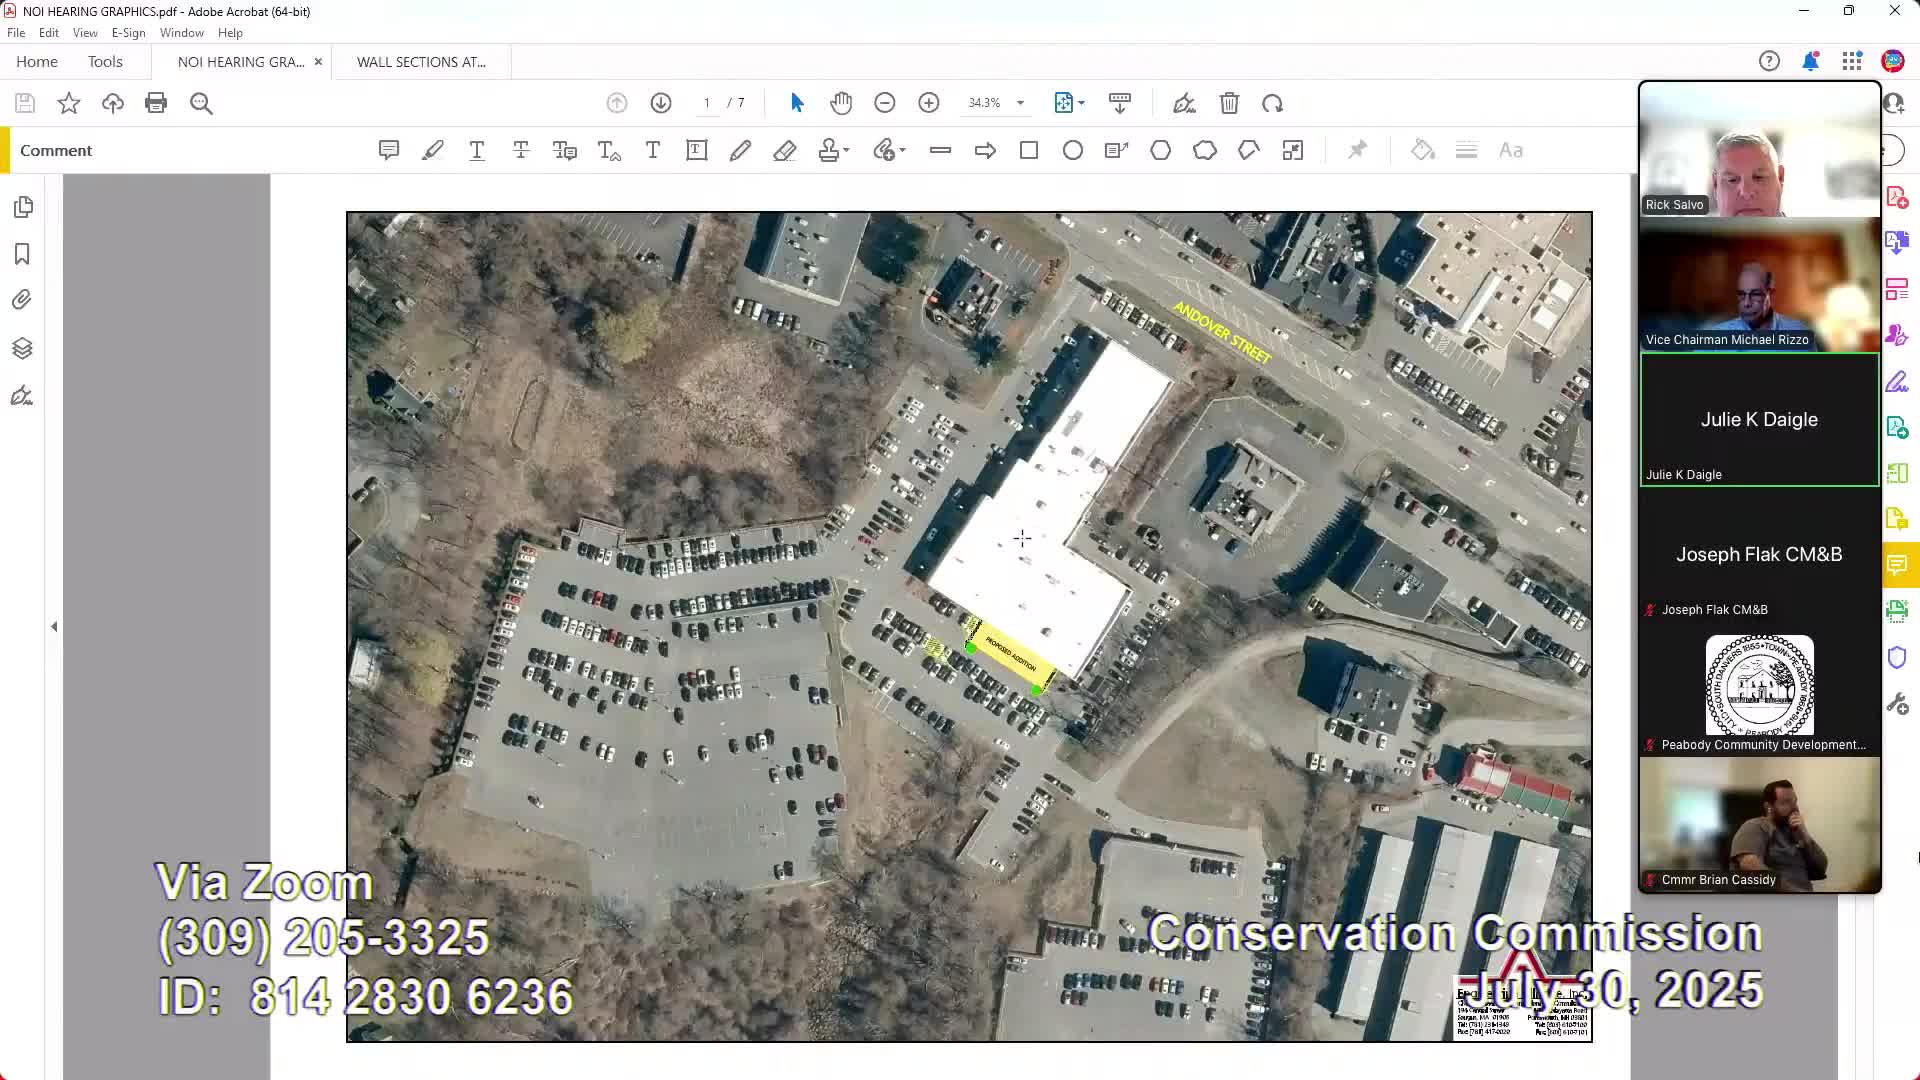
Task: Select the Strikethrough text tool
Action: [x=521, y=151]
